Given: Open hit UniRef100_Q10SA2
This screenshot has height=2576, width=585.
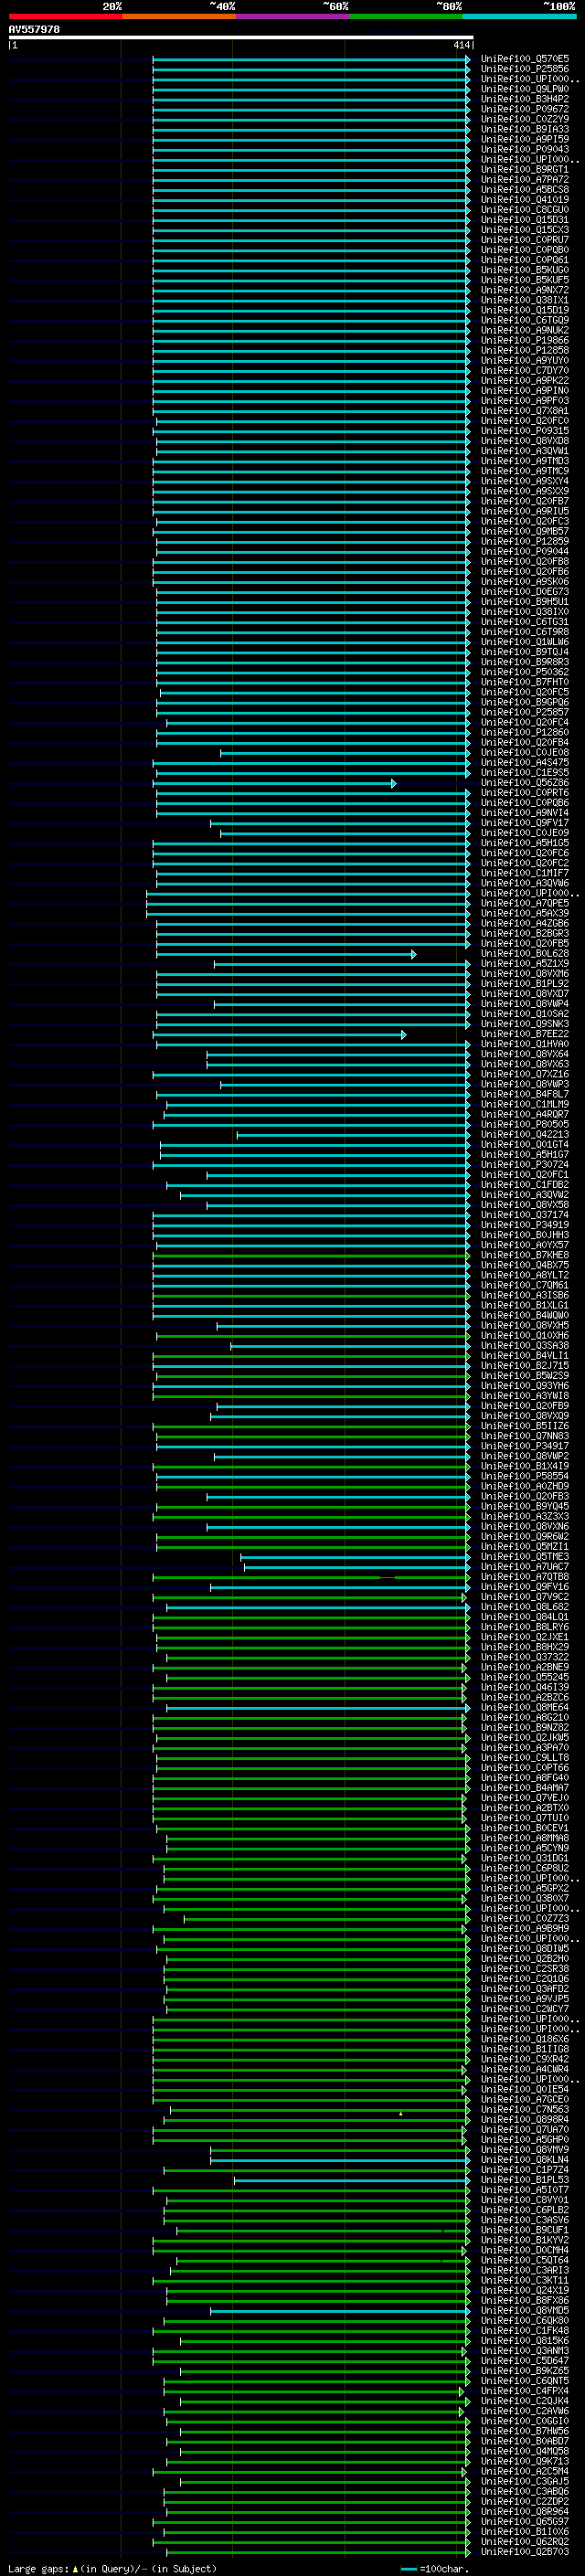Looking at the screenshot, I should [x=525, y=1013].
